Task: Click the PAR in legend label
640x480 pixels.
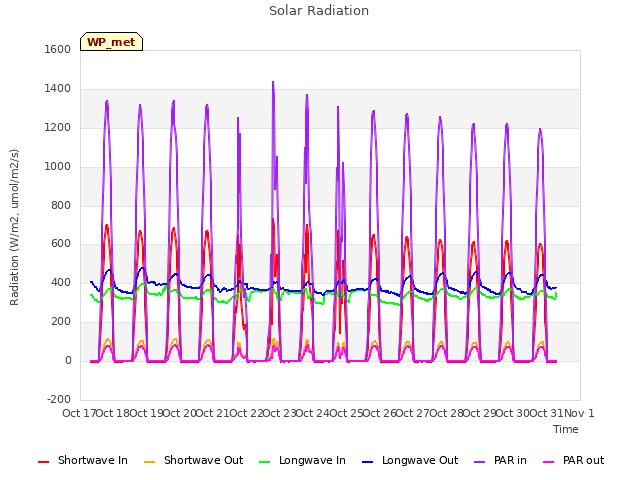Action: click(510, 460)
